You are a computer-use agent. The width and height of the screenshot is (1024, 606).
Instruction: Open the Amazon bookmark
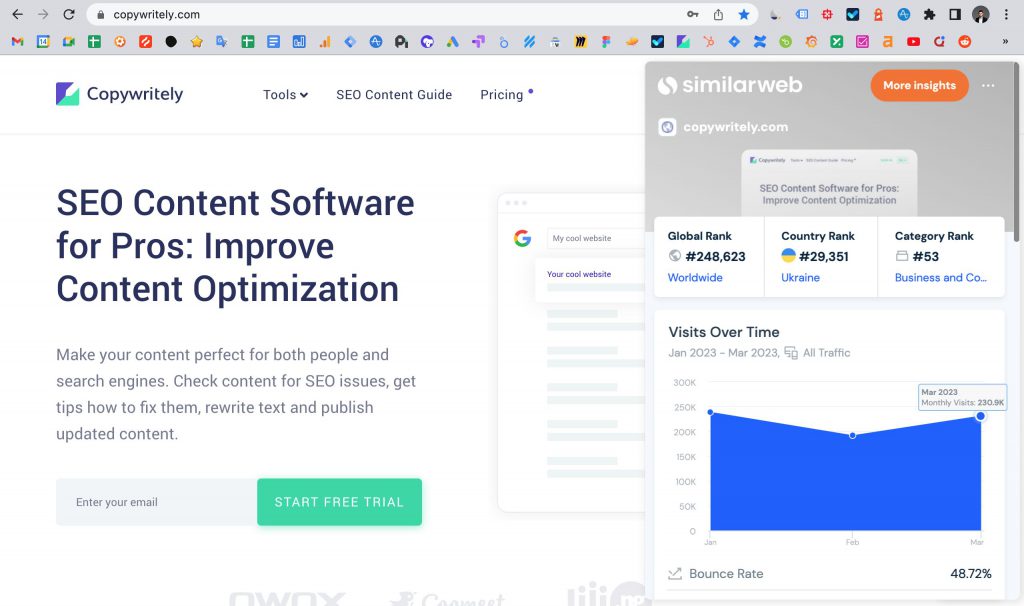888,42
